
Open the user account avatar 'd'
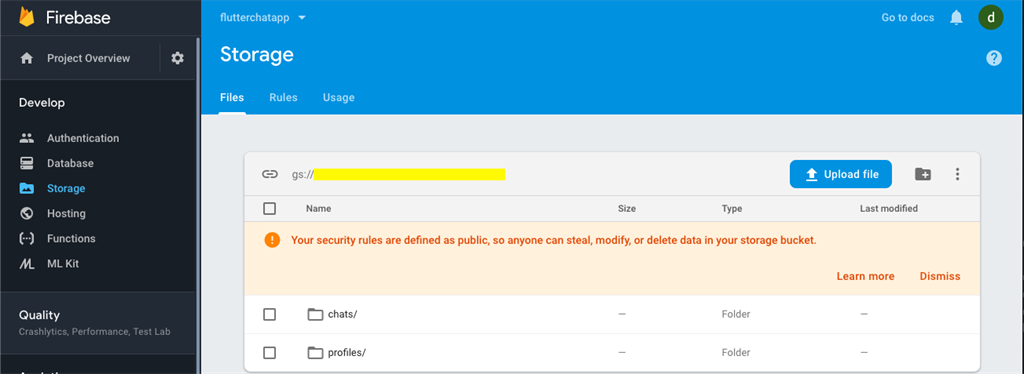pyautogui.click(x=991, y=18)
